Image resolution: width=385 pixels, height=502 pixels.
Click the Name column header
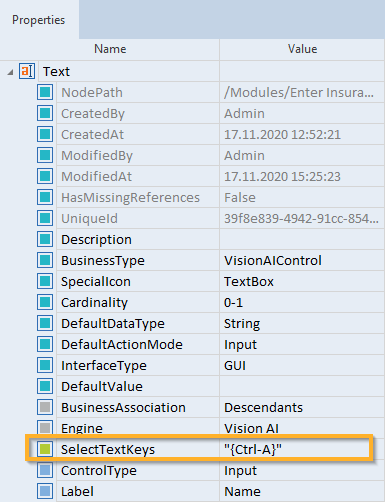[x=110, y=49]
